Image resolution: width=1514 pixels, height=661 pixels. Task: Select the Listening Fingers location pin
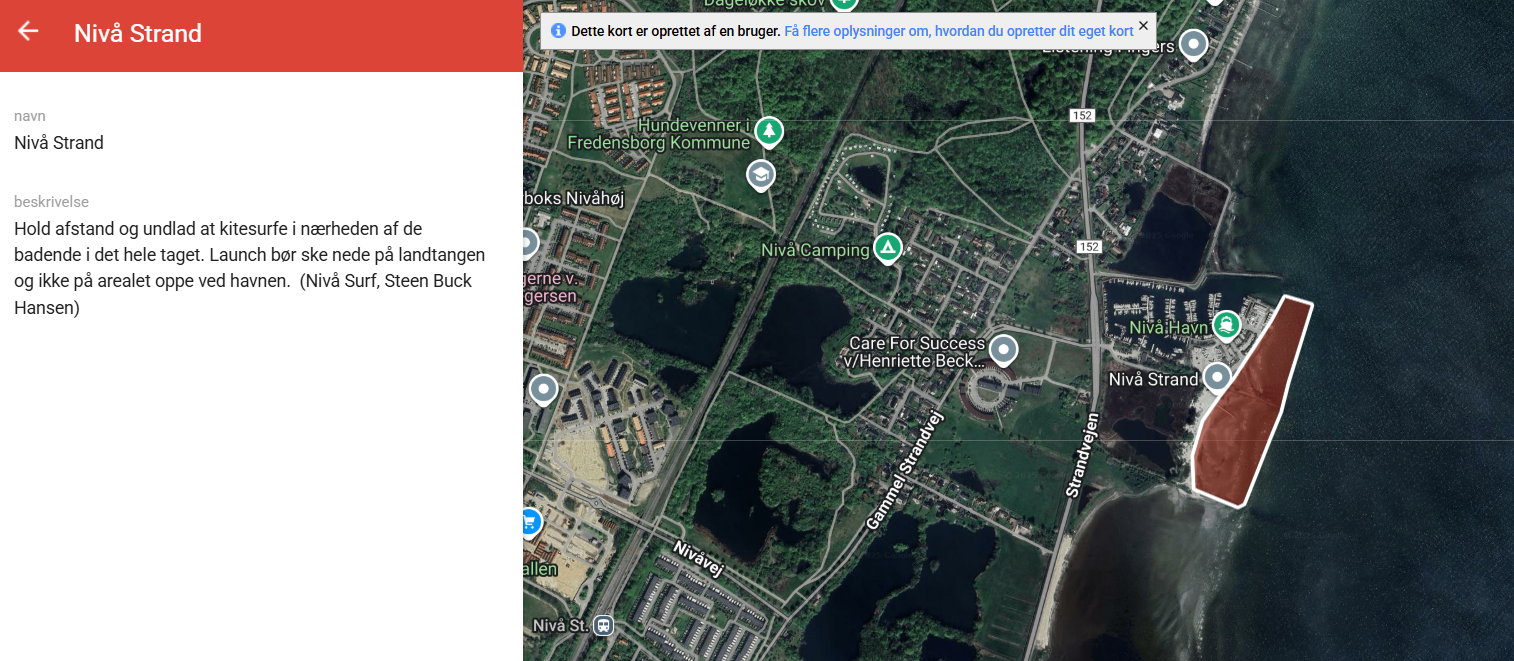(1192, 44)
